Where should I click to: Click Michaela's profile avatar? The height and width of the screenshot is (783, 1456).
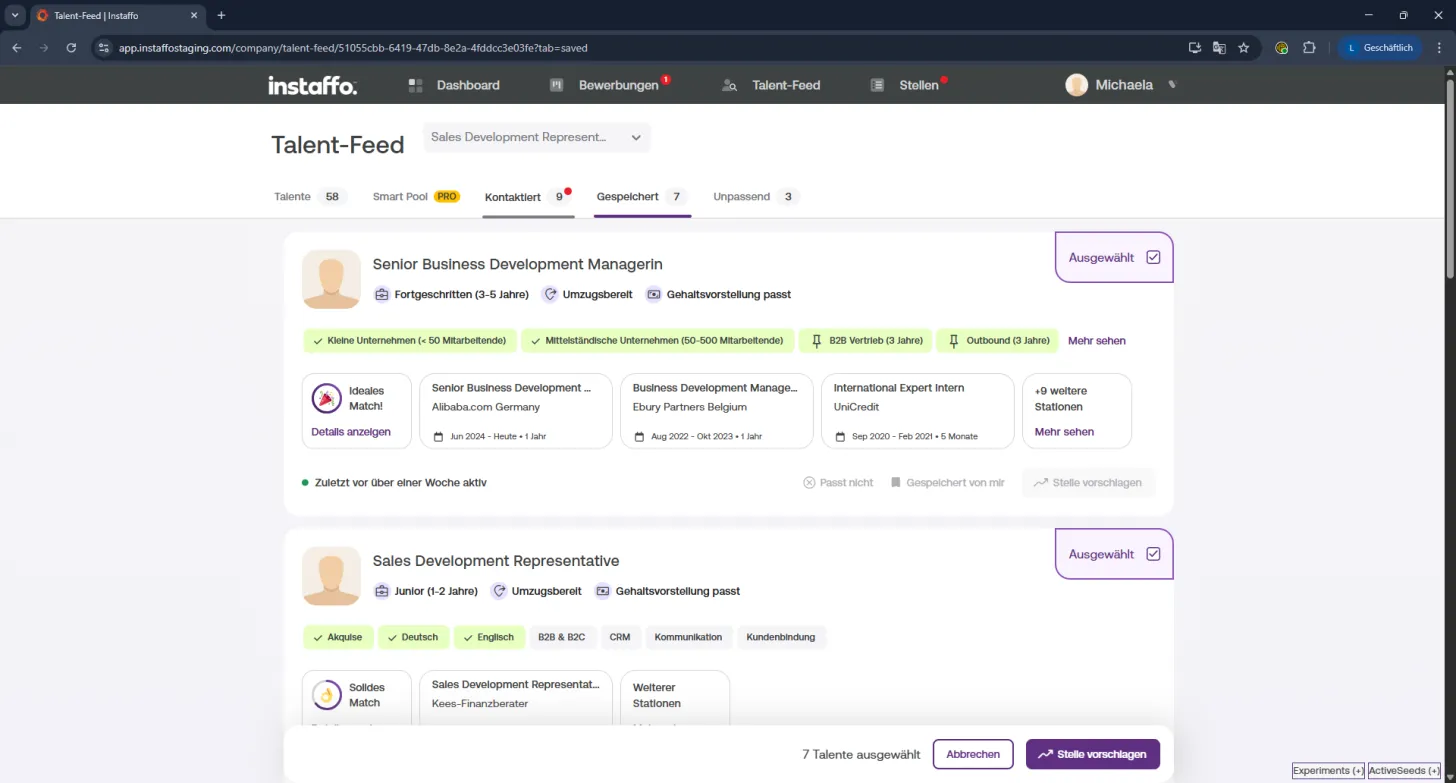[1076, 85]
